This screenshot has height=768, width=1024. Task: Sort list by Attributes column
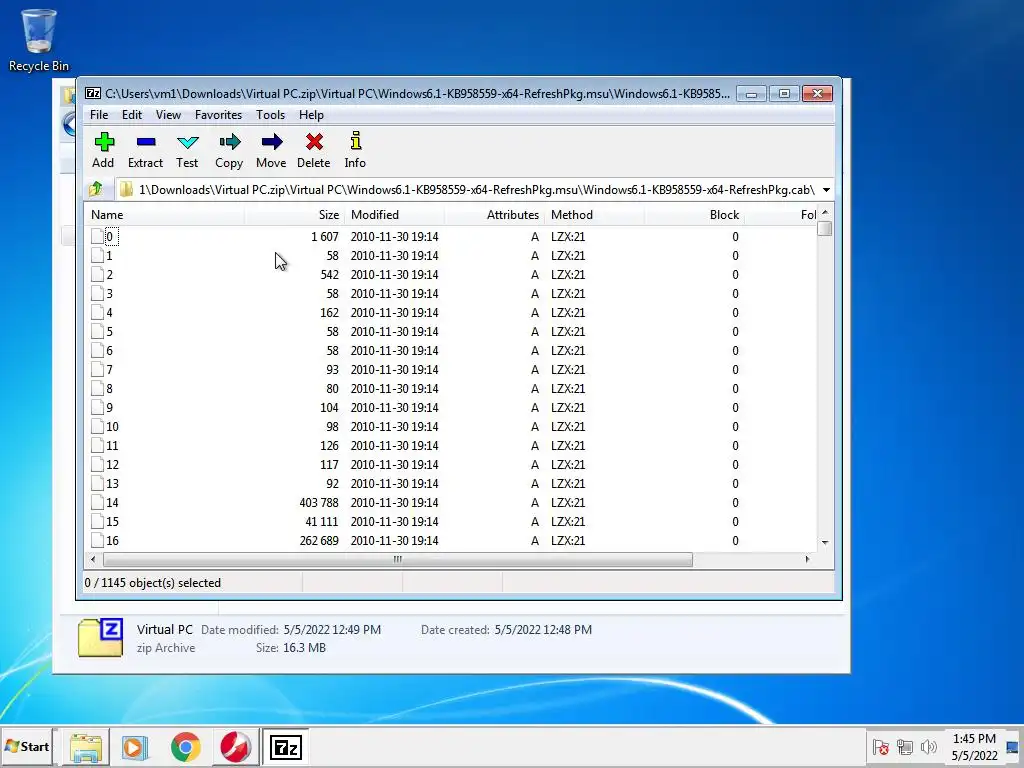(x=494, y=215)
